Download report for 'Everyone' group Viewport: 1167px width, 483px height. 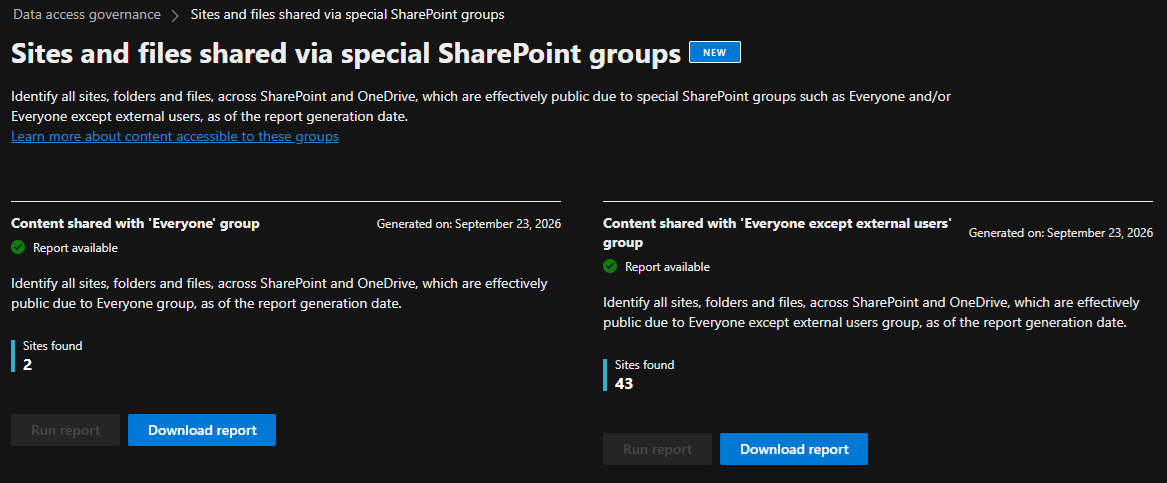click(x=202, y=430)
